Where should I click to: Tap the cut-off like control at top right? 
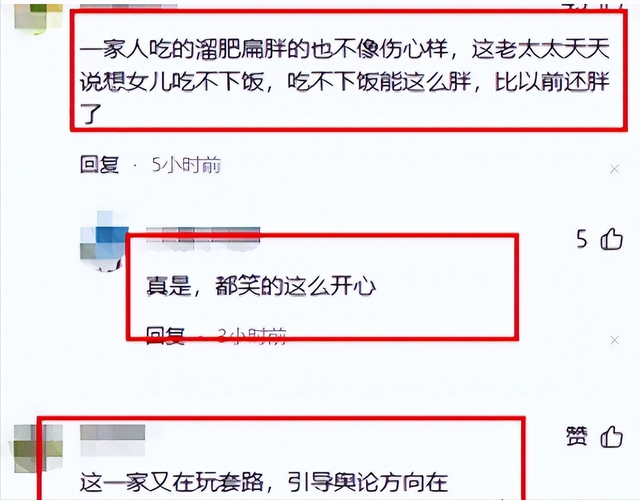tap(593, 5)
